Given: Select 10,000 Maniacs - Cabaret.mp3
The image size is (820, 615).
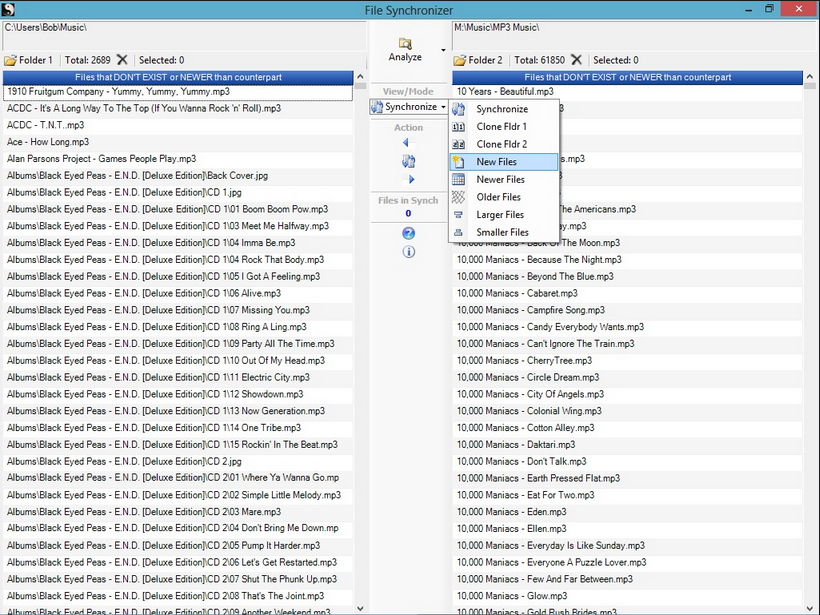Looking at the screenshot, I should 628,293.
